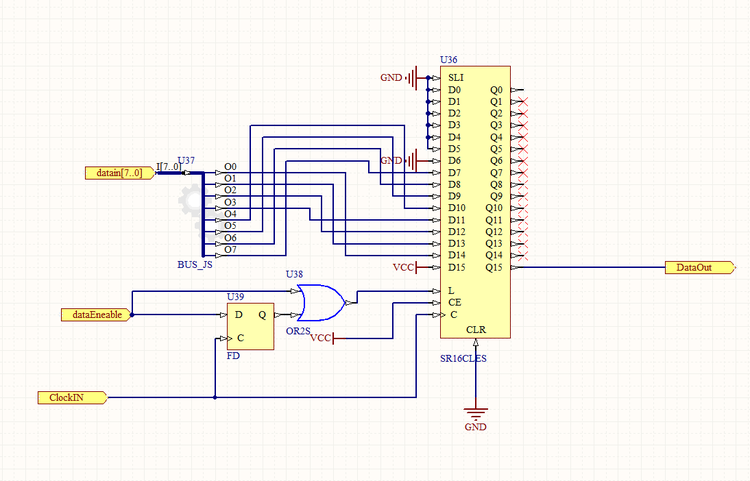750x481 pixels.
Task: Select the BUS_JS component label
Action: 194,266
